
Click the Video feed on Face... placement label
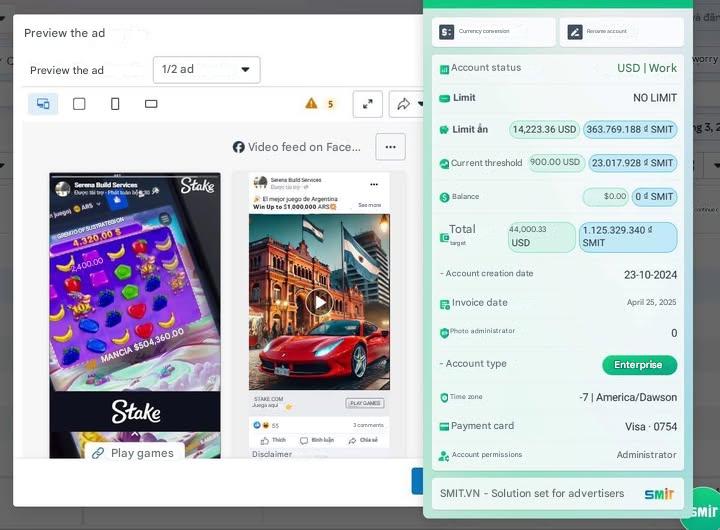click(x=304, y=147)
